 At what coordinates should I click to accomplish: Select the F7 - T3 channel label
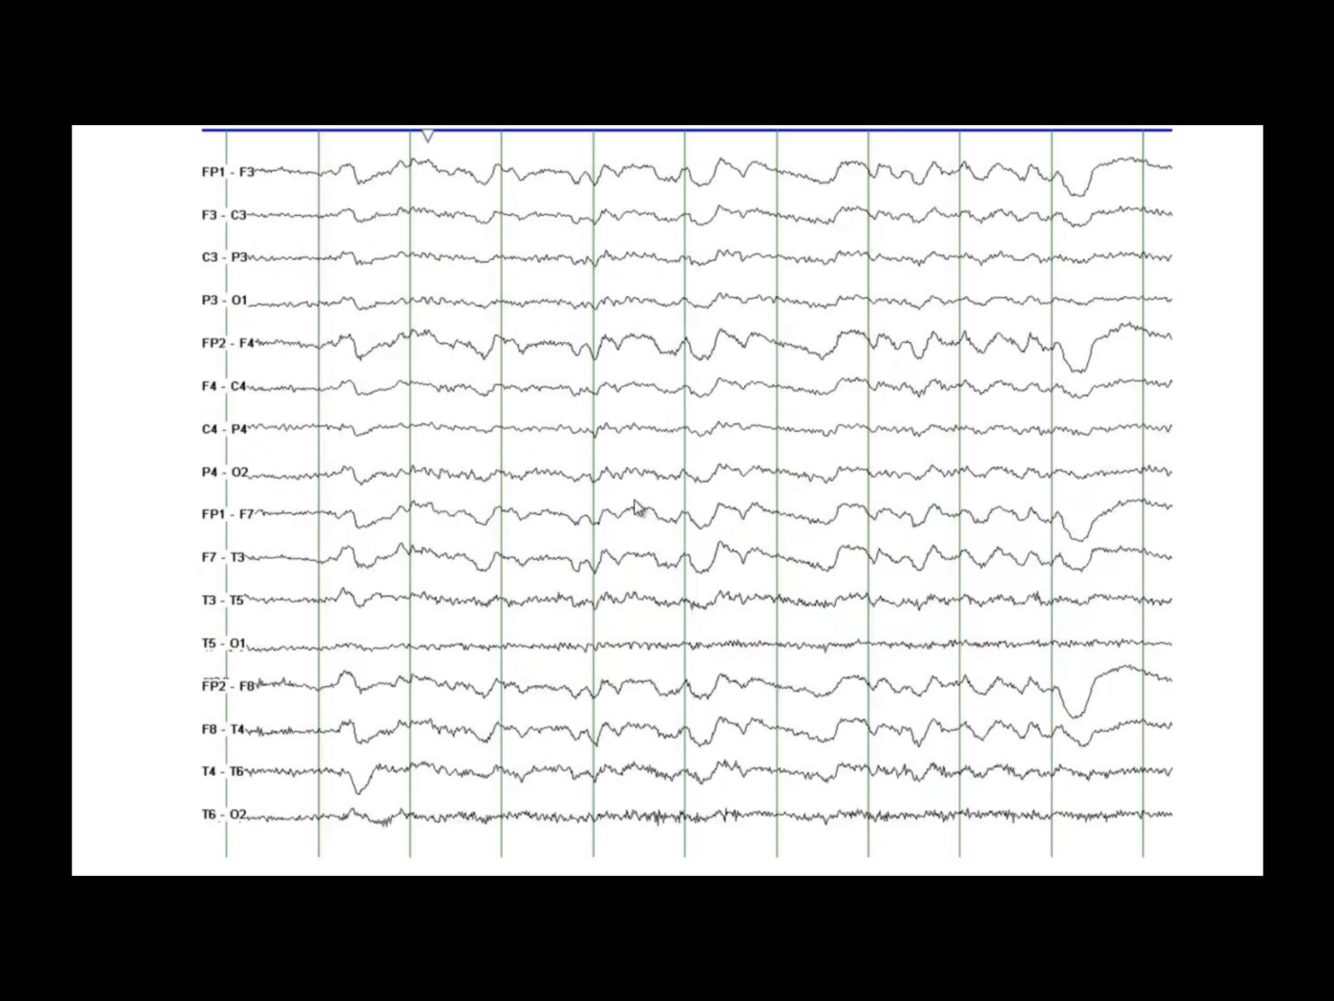pyautogui.click(x=223, y=557)
